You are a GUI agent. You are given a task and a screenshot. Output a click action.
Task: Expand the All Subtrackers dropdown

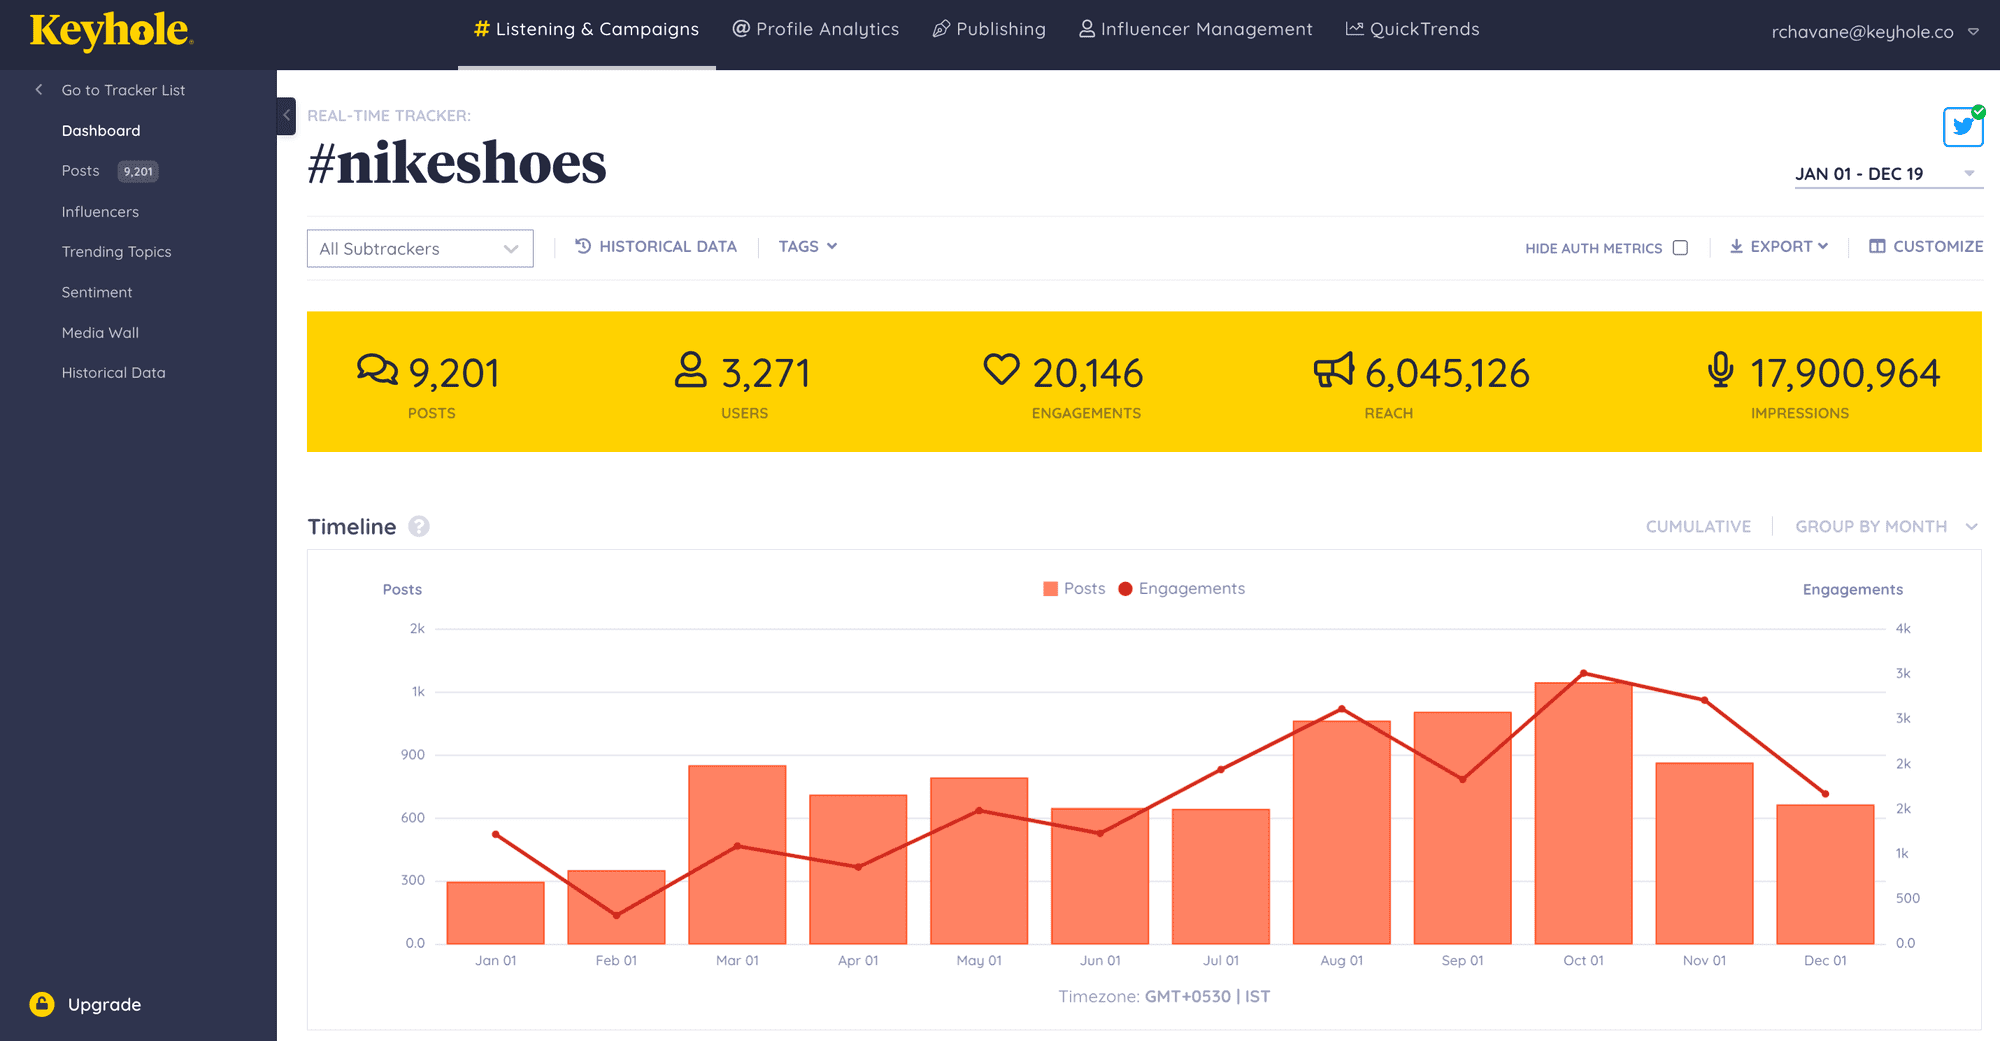419,248
